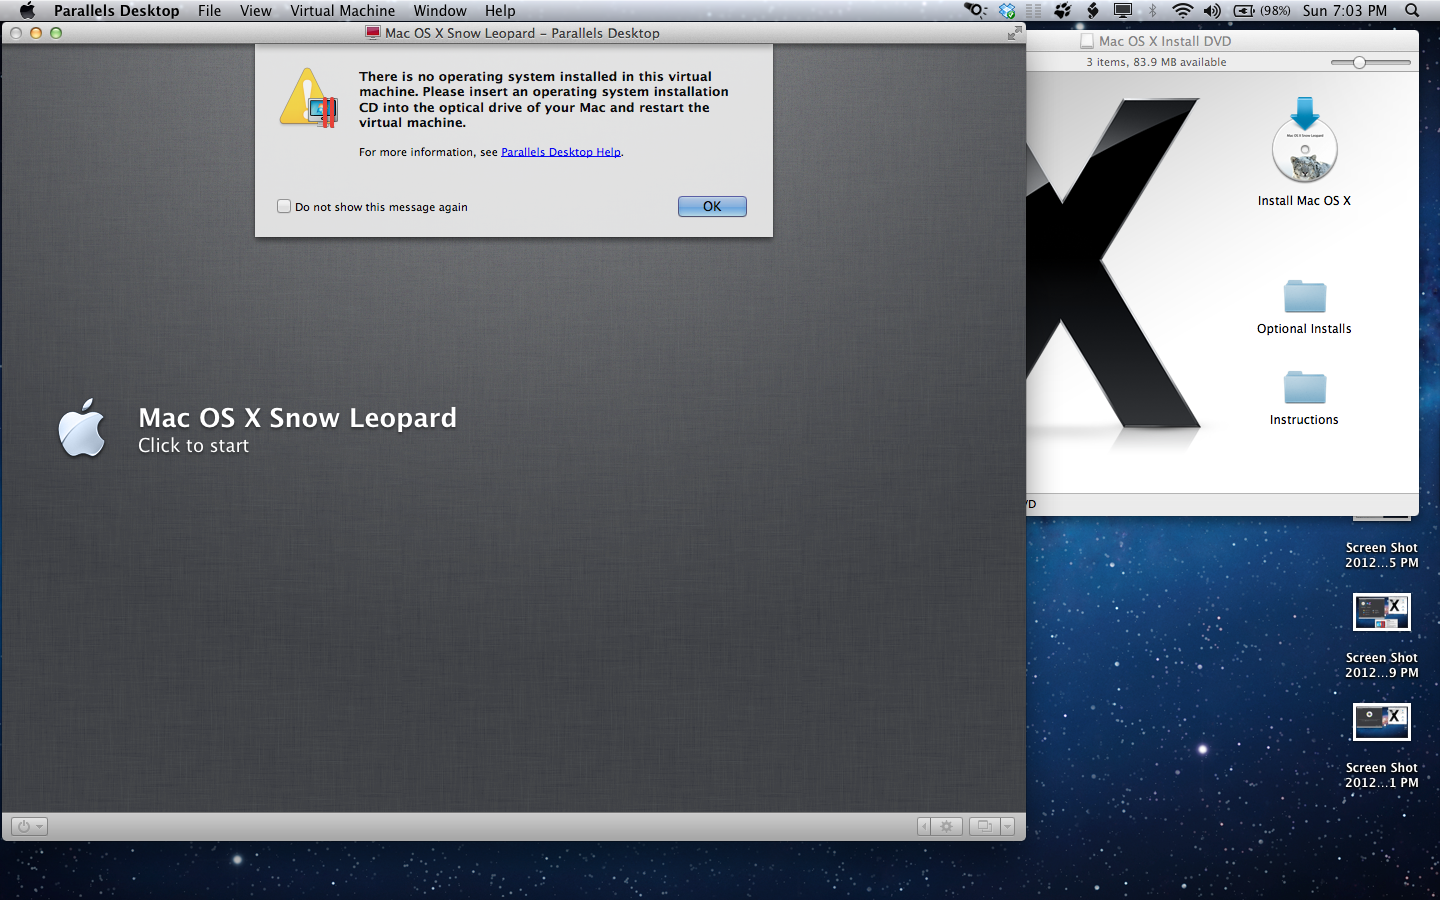Click the 'Install Mac OS X' label
Image resolution: width=1440 pixels, height=900 pixels.
click(x=1304, y=201)
